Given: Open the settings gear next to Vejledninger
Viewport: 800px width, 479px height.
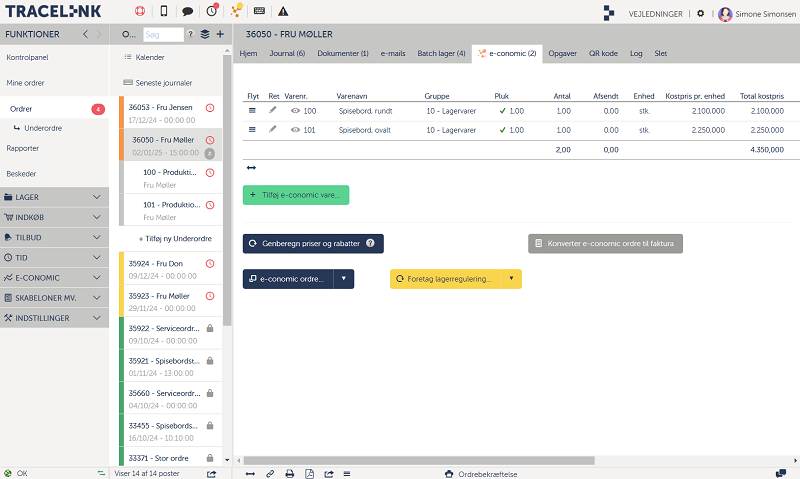Looking at the screenshot, I should tap(700, 14).
